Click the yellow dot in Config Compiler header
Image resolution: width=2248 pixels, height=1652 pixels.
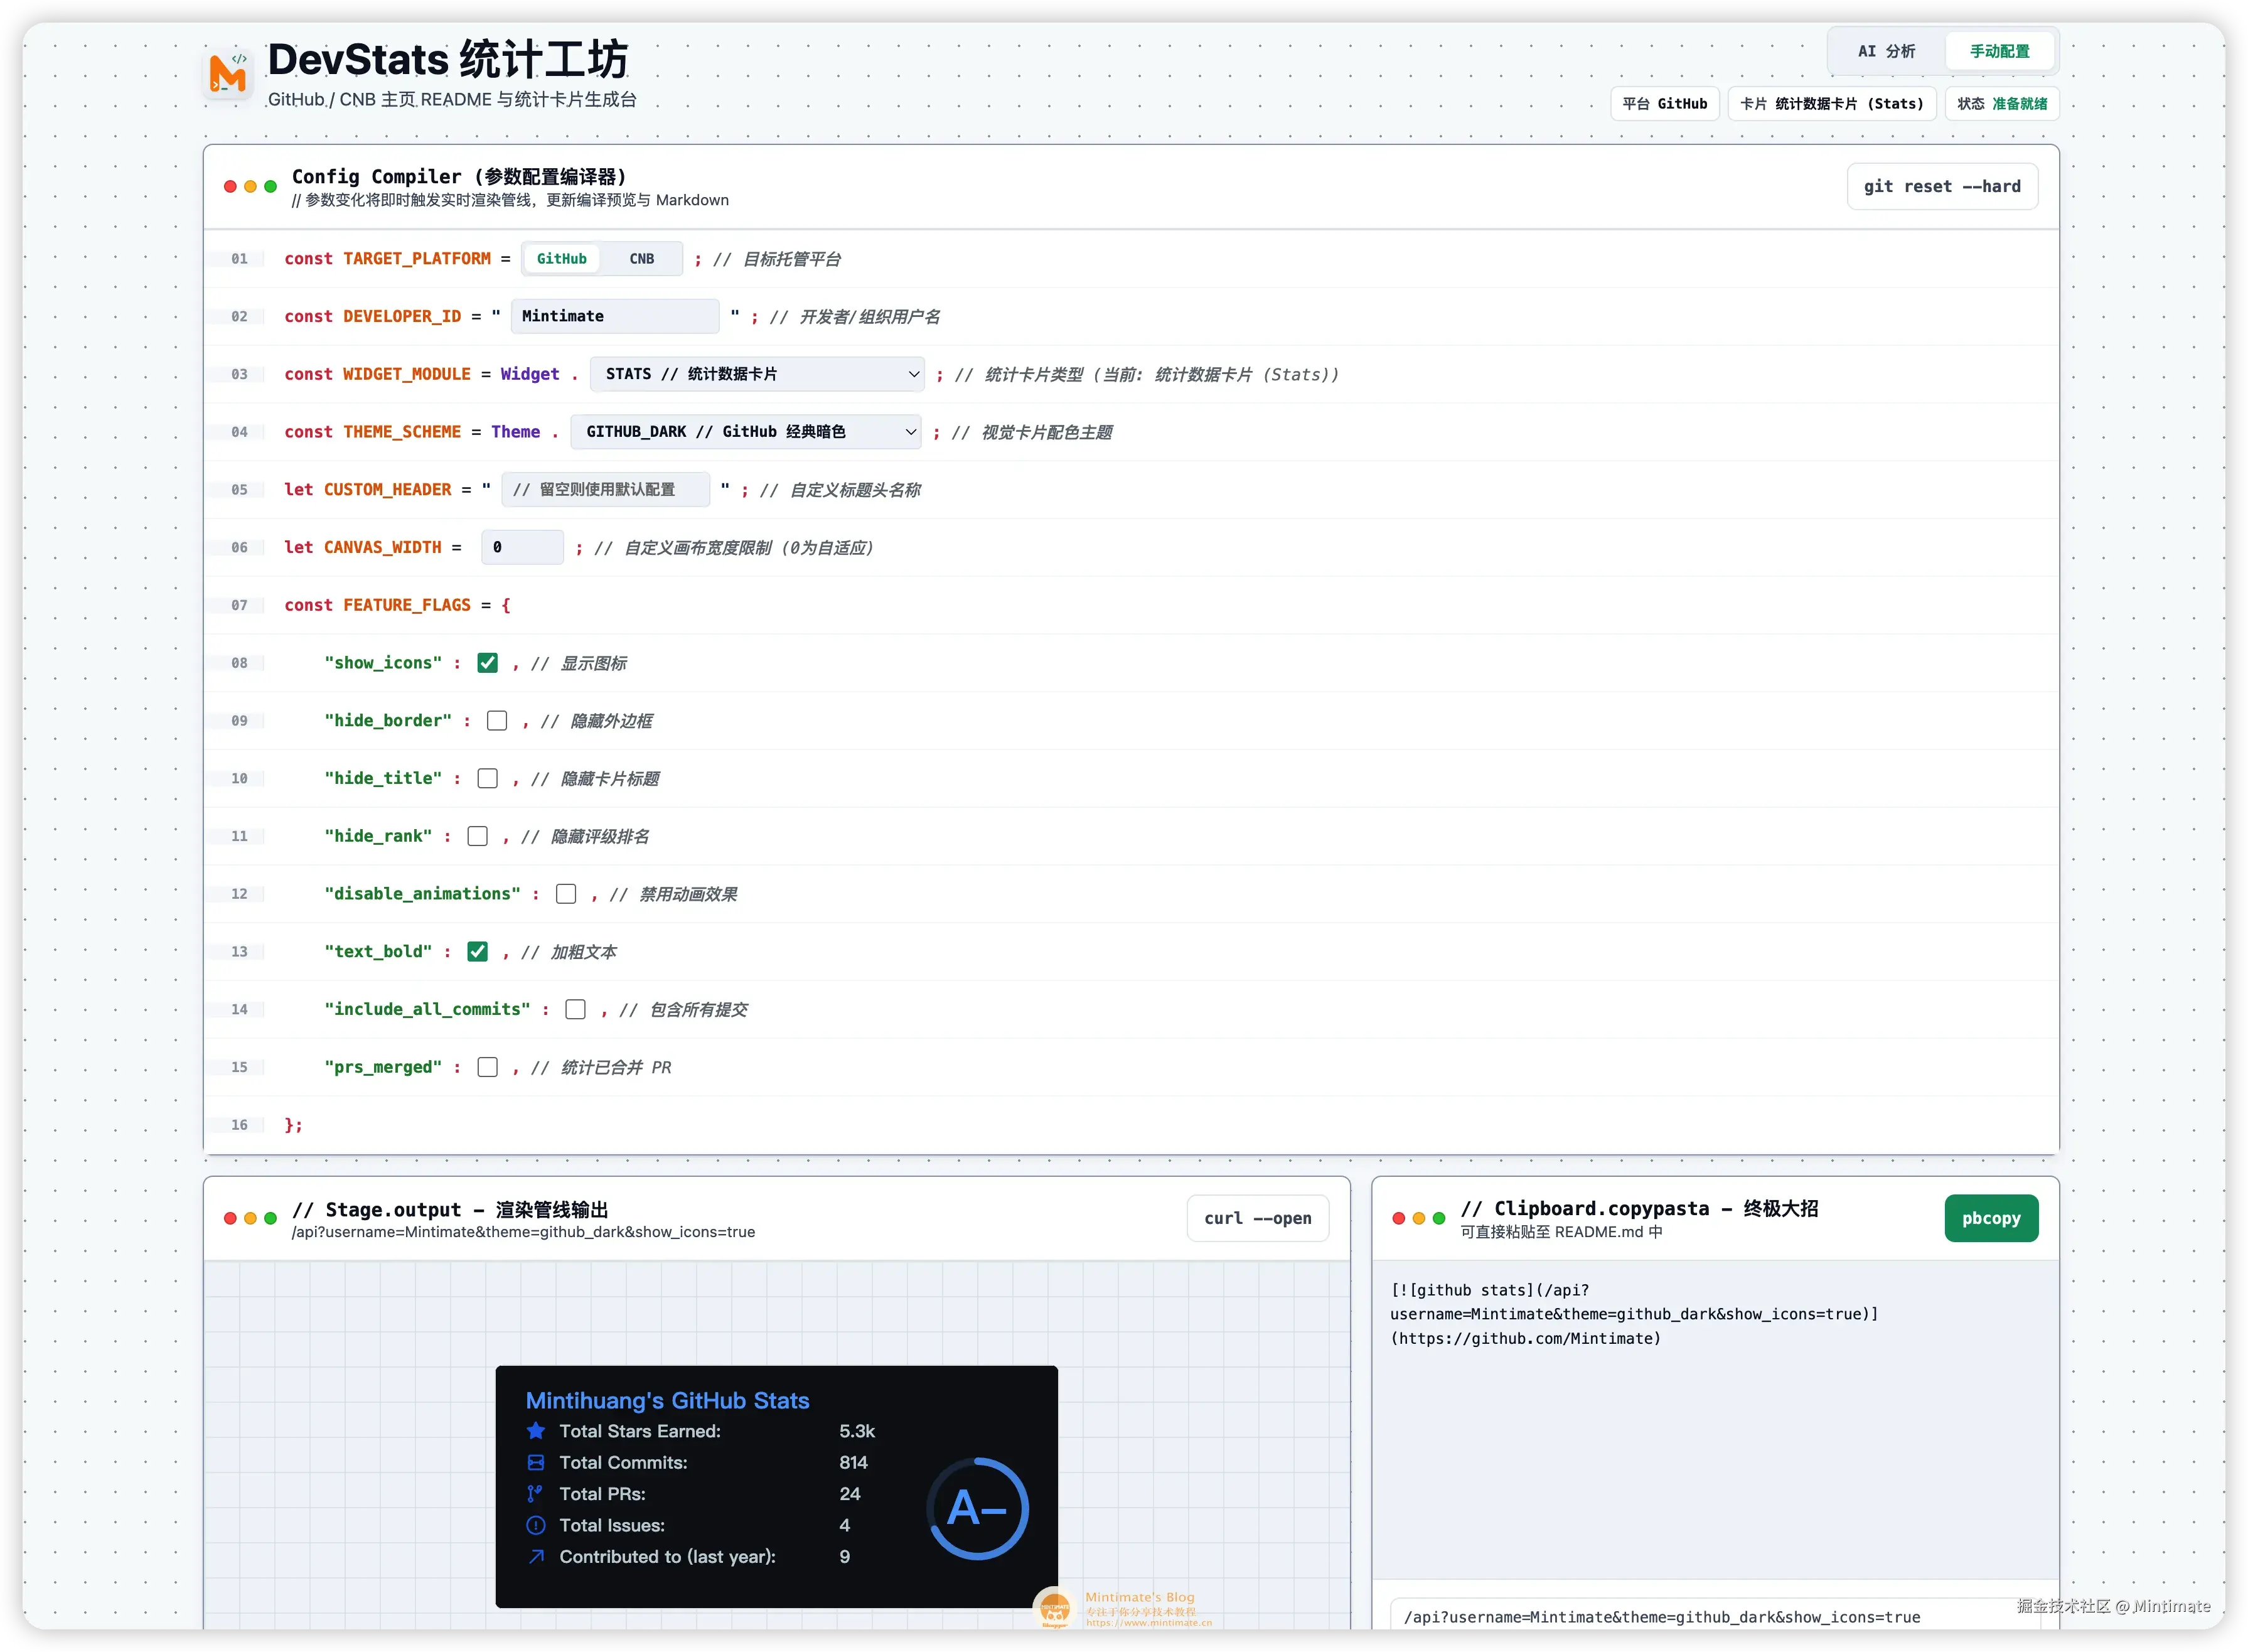(x=250, y=186)
